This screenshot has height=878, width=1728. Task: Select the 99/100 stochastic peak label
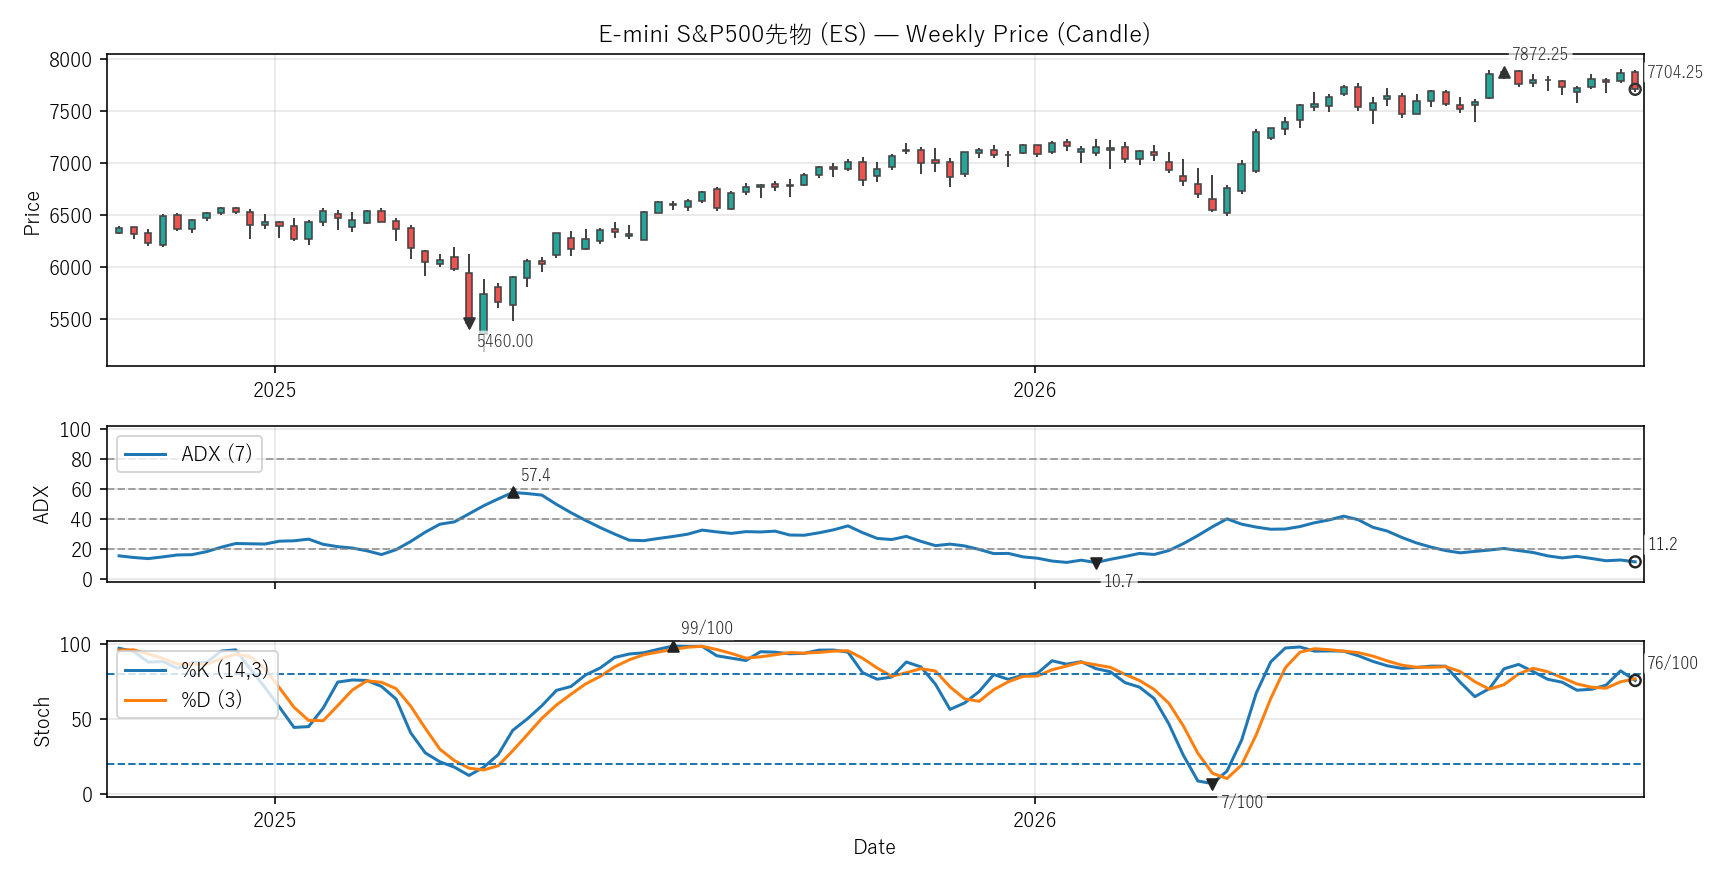click(x=707, y=628)
